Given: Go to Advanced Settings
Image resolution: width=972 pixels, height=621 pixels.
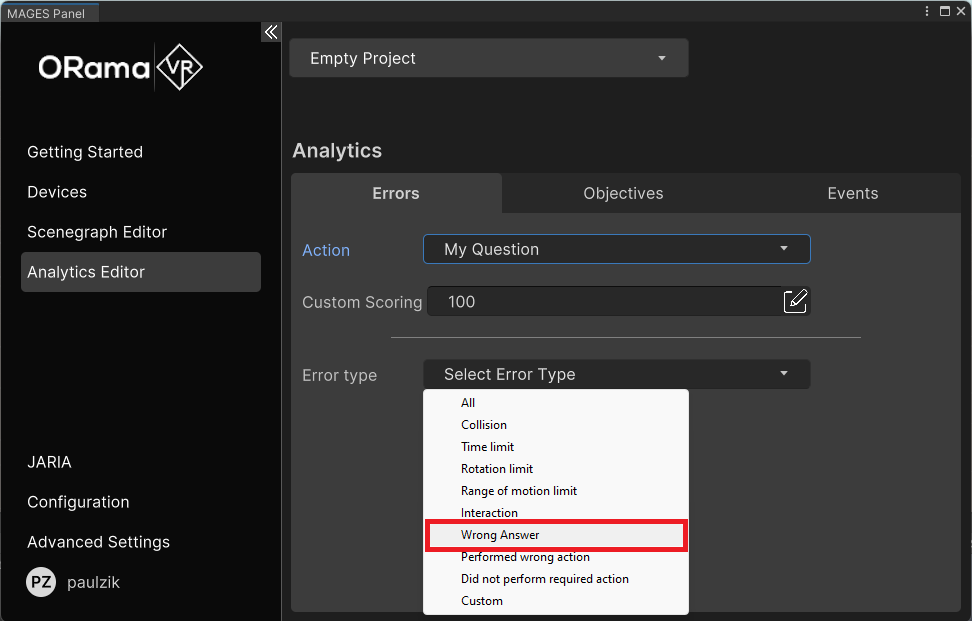Looking at the screenshot, I should point(98,542).
